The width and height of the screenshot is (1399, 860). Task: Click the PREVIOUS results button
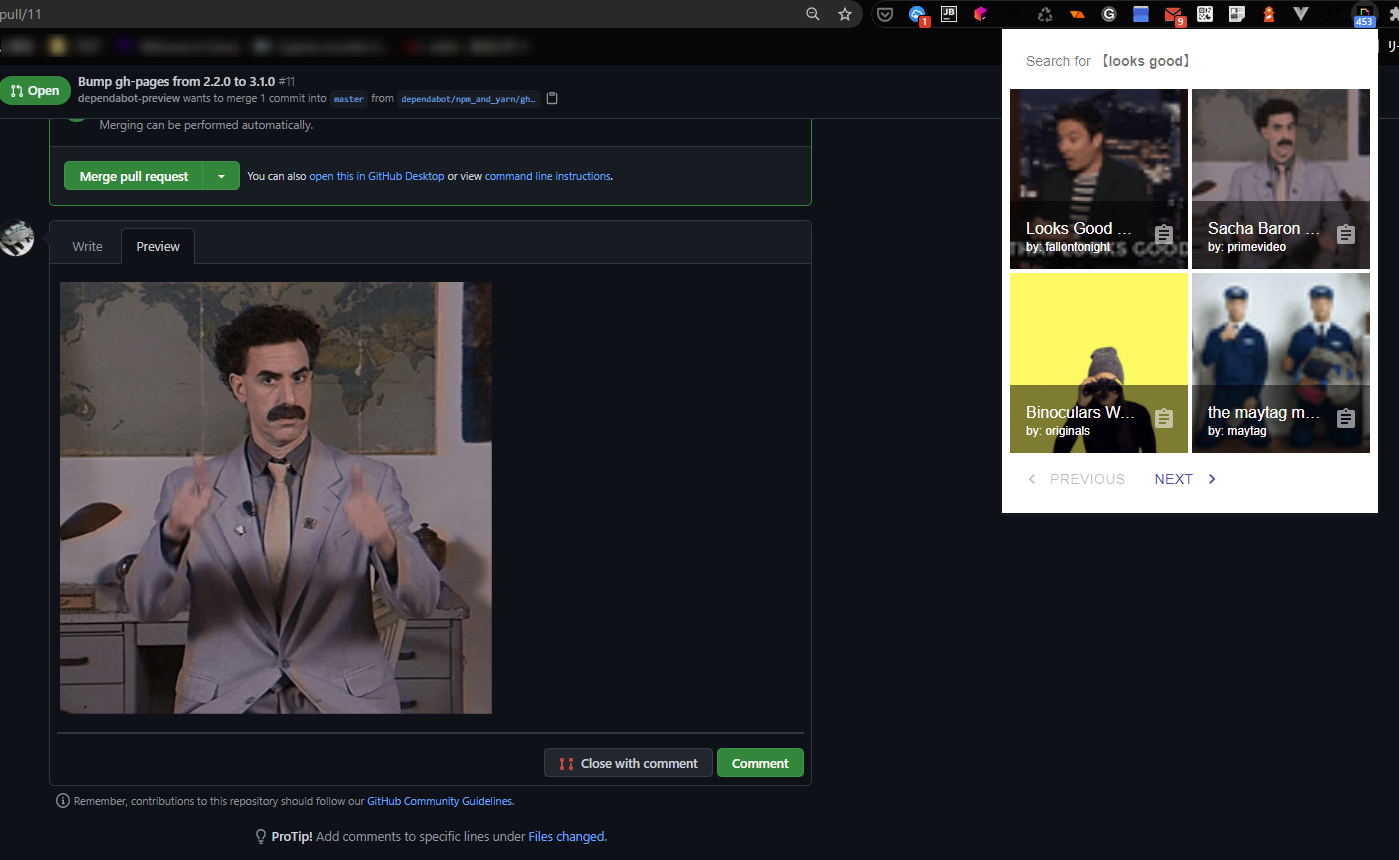(x=1076, y=479)
